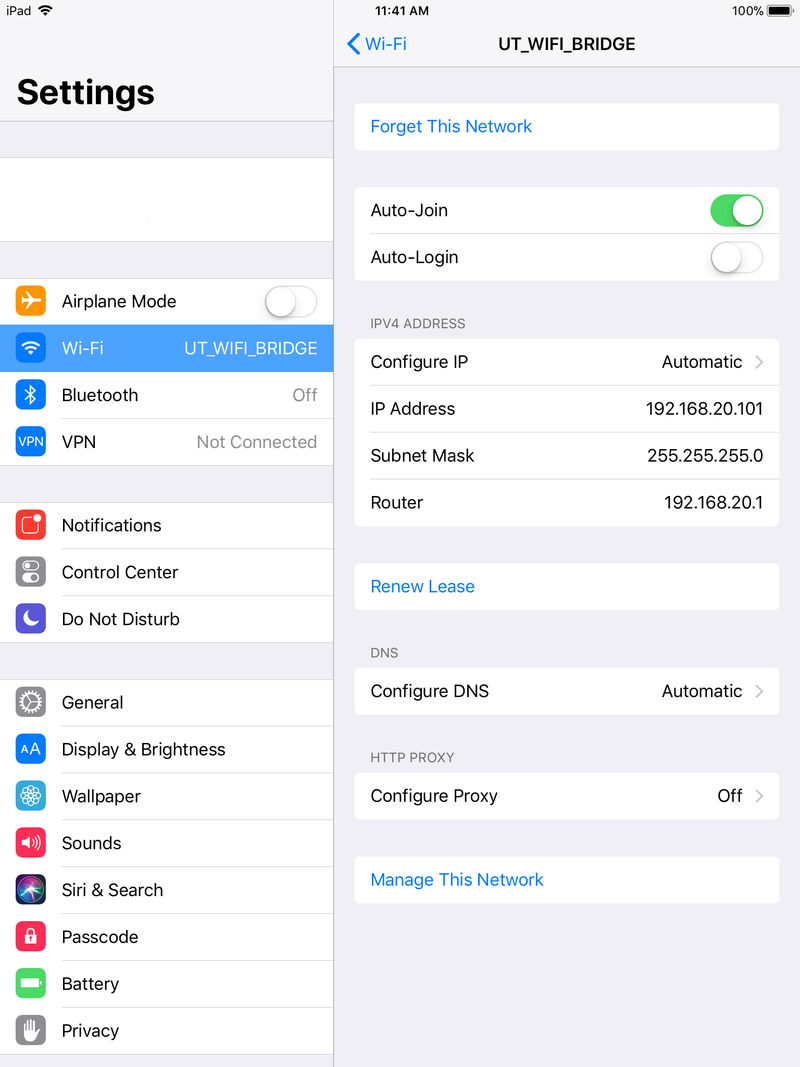Go back using the Wi-Fi back button
Screen dimensions: 800x1067
[376, 44]
